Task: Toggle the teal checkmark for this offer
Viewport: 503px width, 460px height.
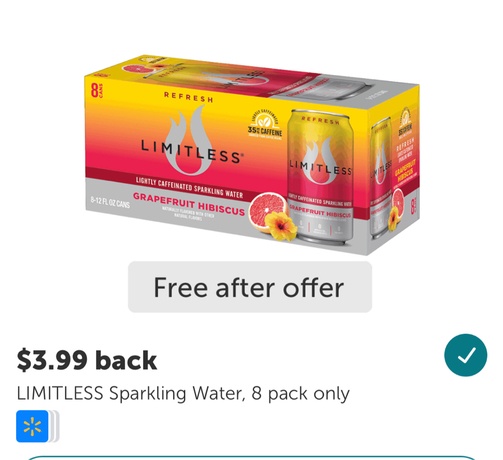Action: coord(465,355)
